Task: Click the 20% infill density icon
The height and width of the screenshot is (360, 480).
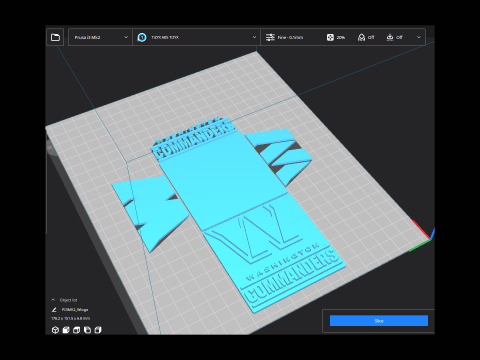Action: (x=330, y=37)
